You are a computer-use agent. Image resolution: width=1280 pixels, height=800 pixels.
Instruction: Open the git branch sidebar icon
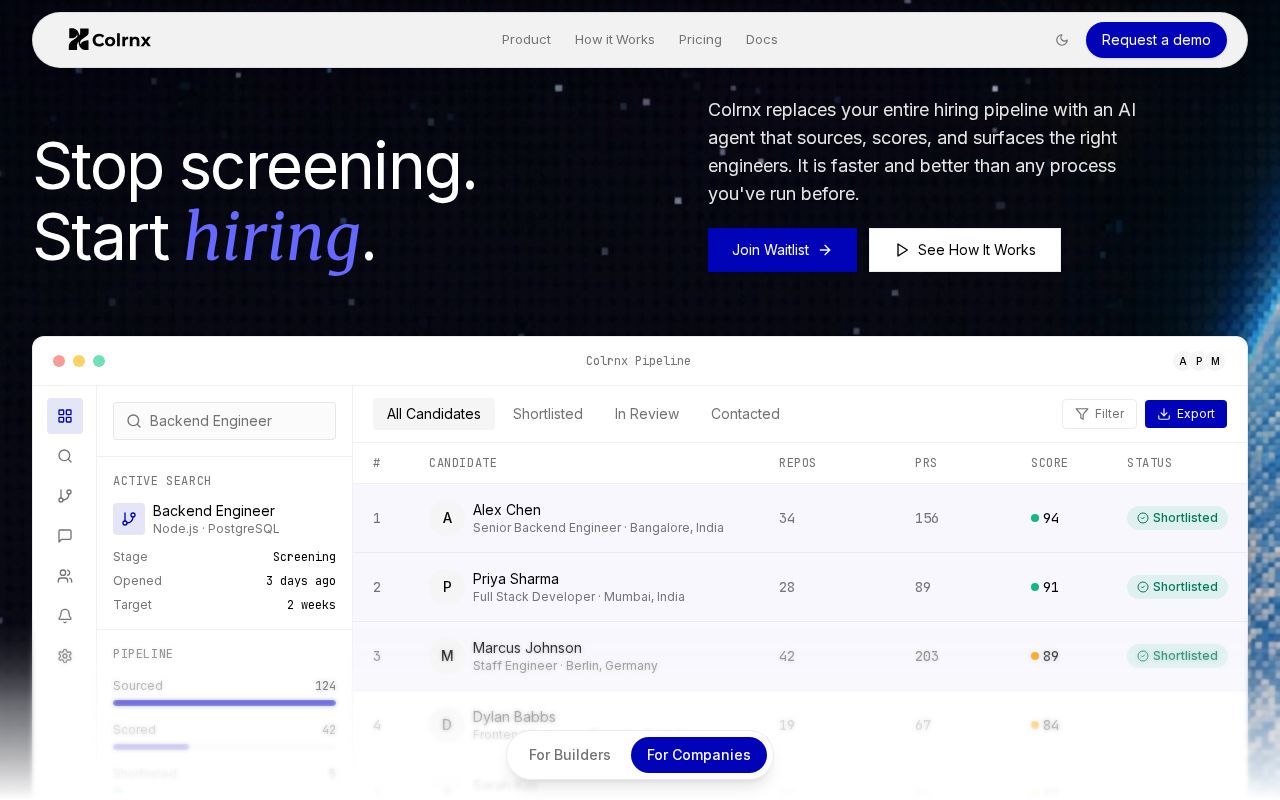click(x=65, y=496)
